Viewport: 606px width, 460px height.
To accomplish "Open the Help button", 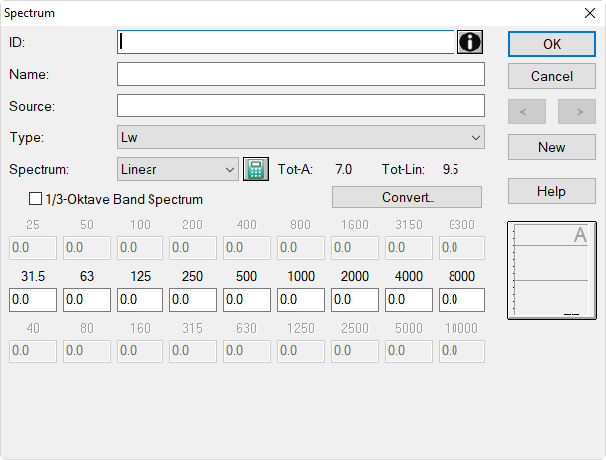I will (552, 191).
